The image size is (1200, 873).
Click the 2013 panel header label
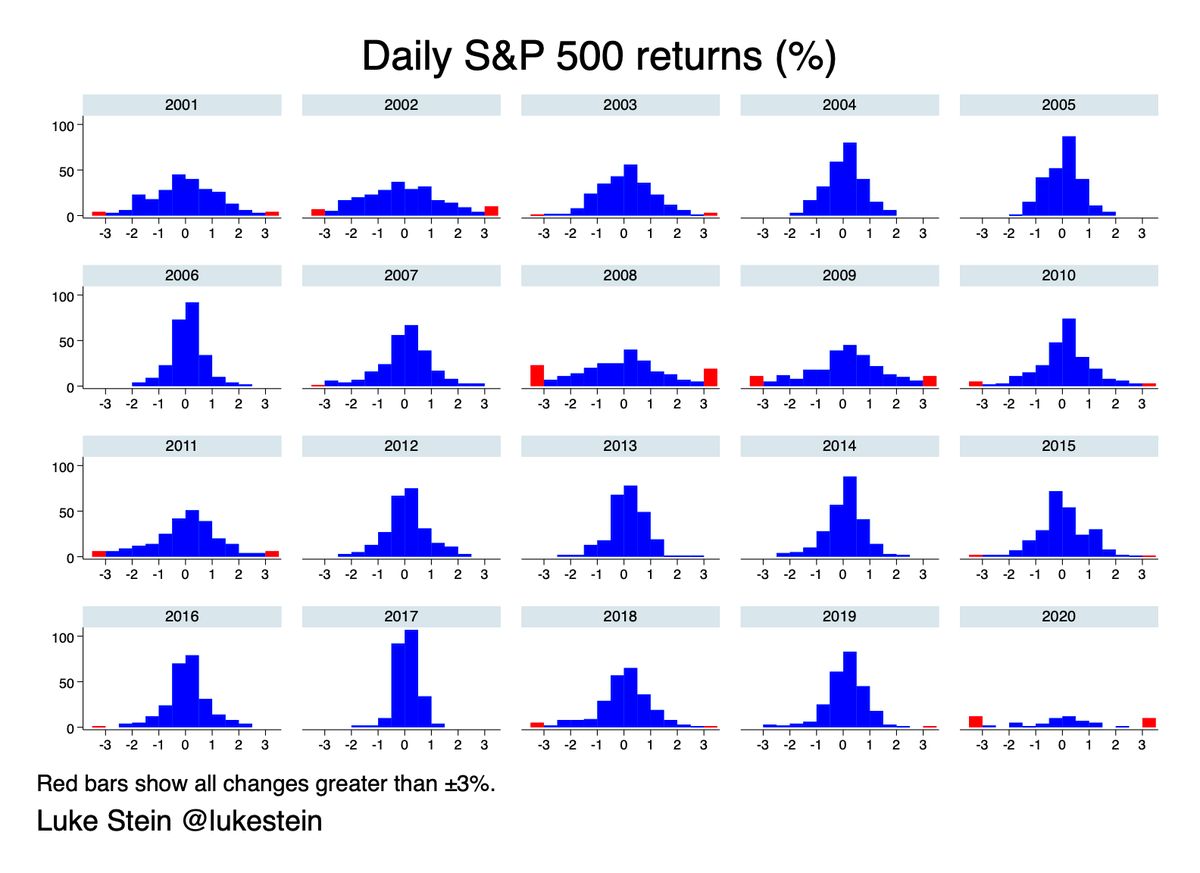620,445
